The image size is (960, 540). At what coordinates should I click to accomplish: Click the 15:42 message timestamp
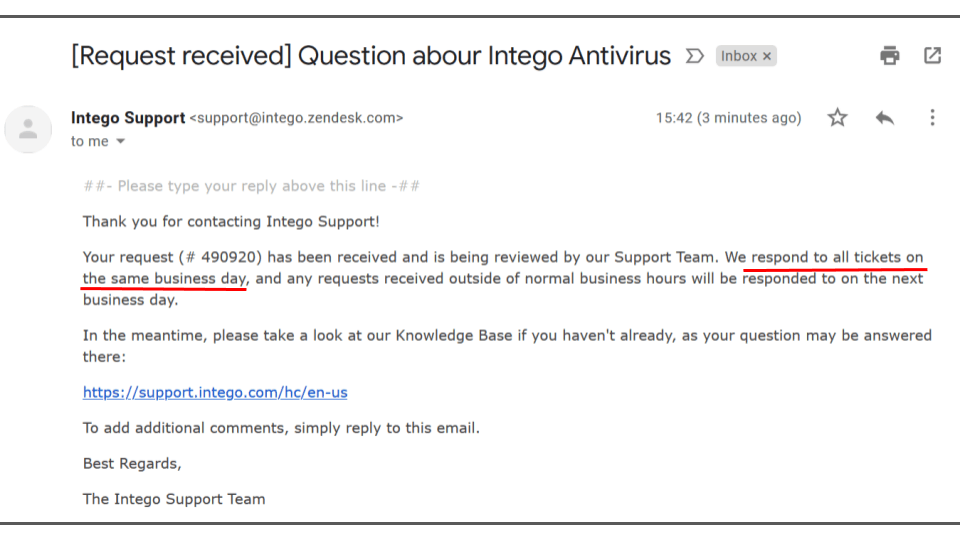pos(729,118)
